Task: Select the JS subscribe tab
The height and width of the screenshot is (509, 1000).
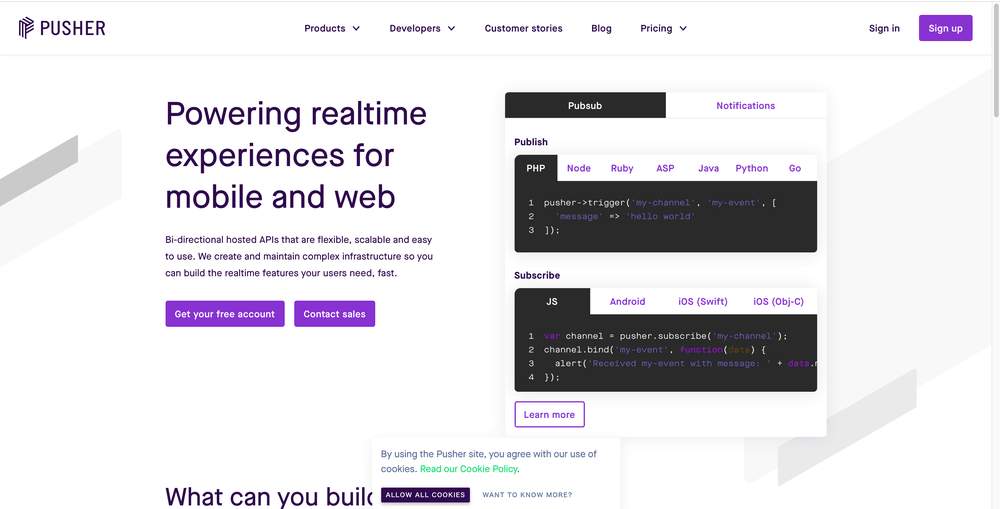Action: click(x=552, y=301)
